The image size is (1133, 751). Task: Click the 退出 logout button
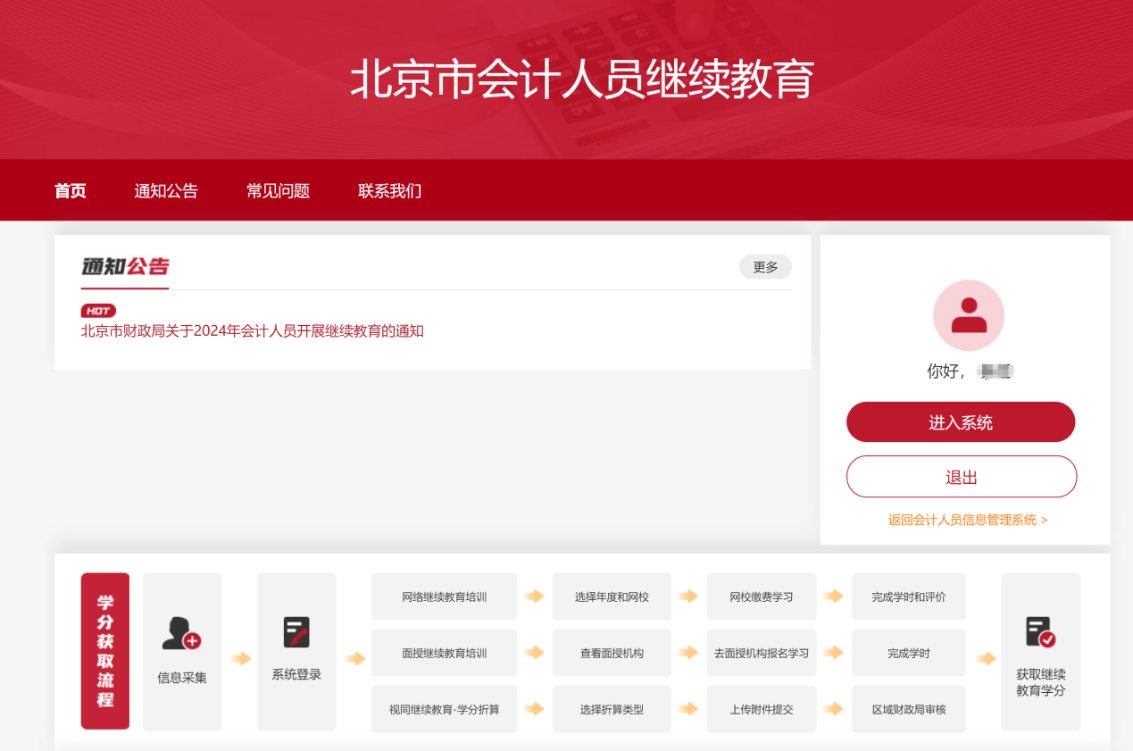coord(960,477)
